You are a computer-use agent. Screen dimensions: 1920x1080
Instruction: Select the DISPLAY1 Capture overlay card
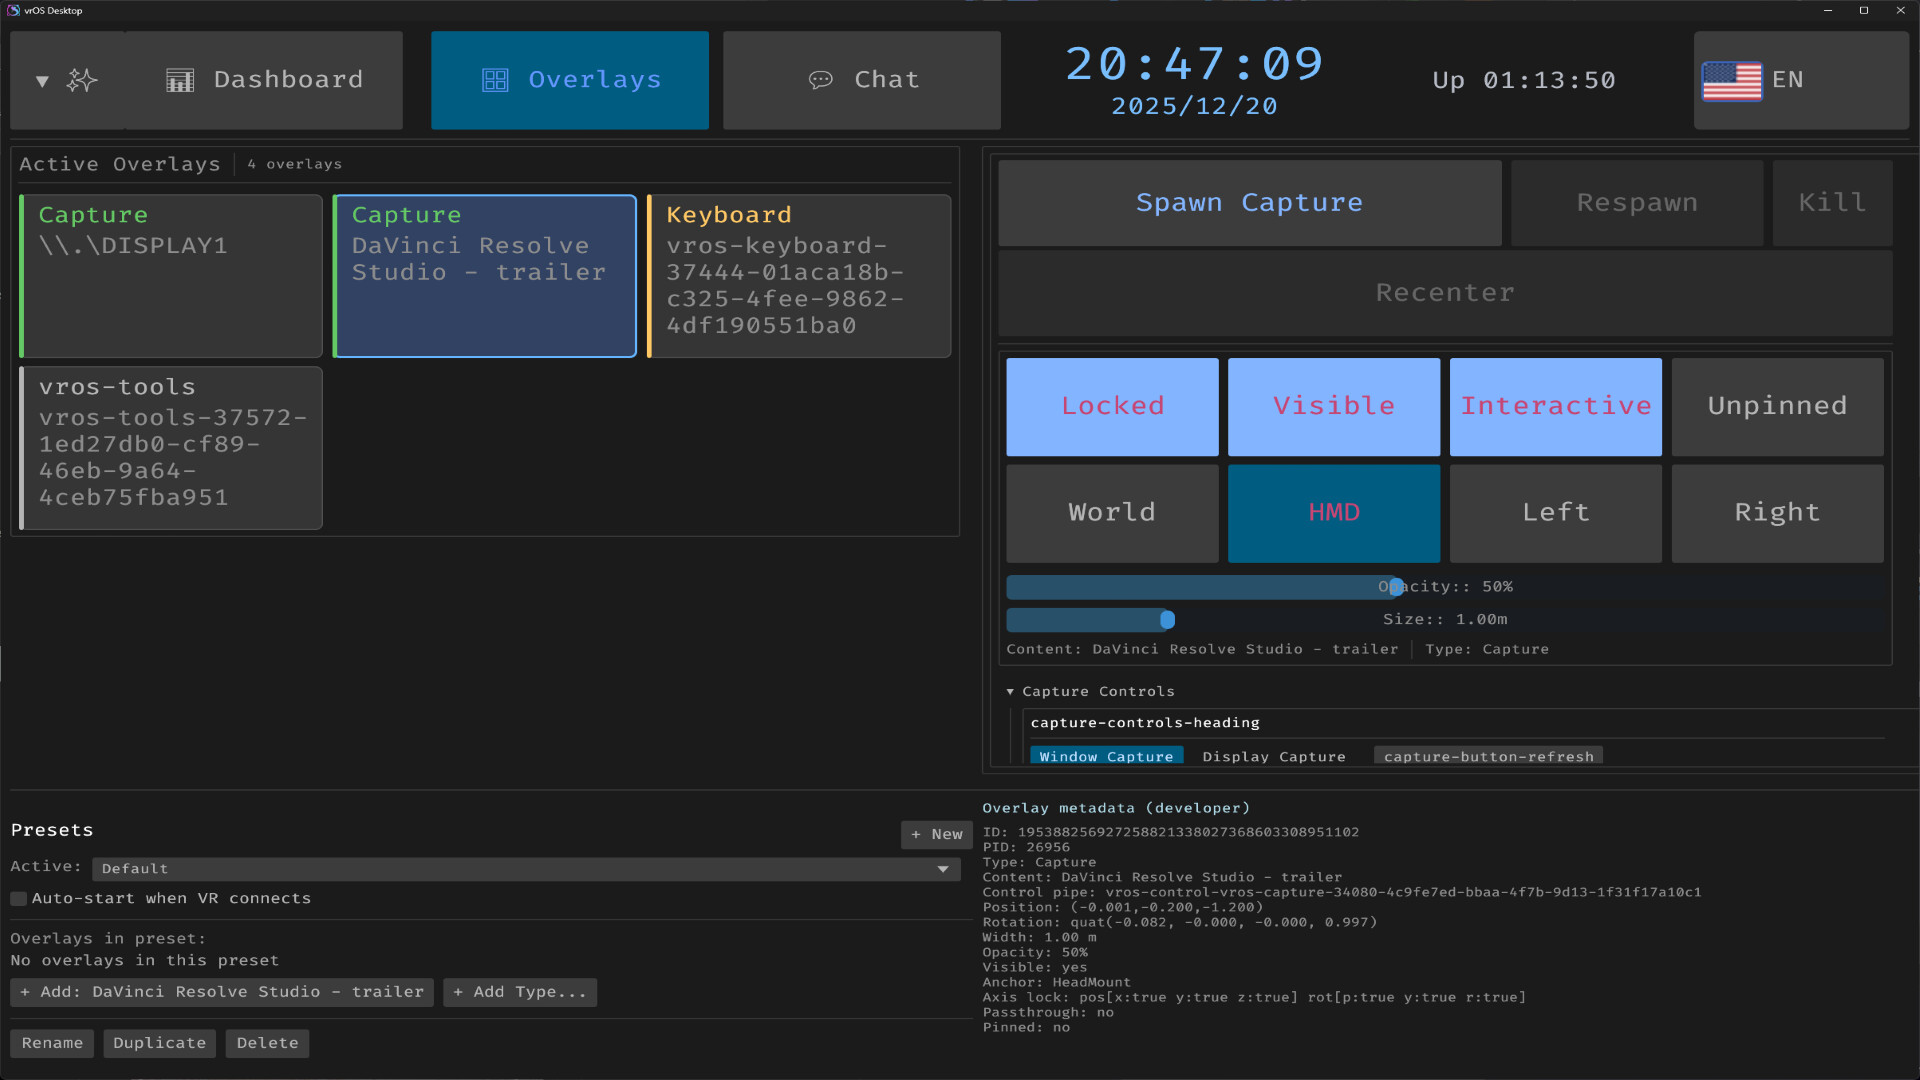(x=170, y=276)
